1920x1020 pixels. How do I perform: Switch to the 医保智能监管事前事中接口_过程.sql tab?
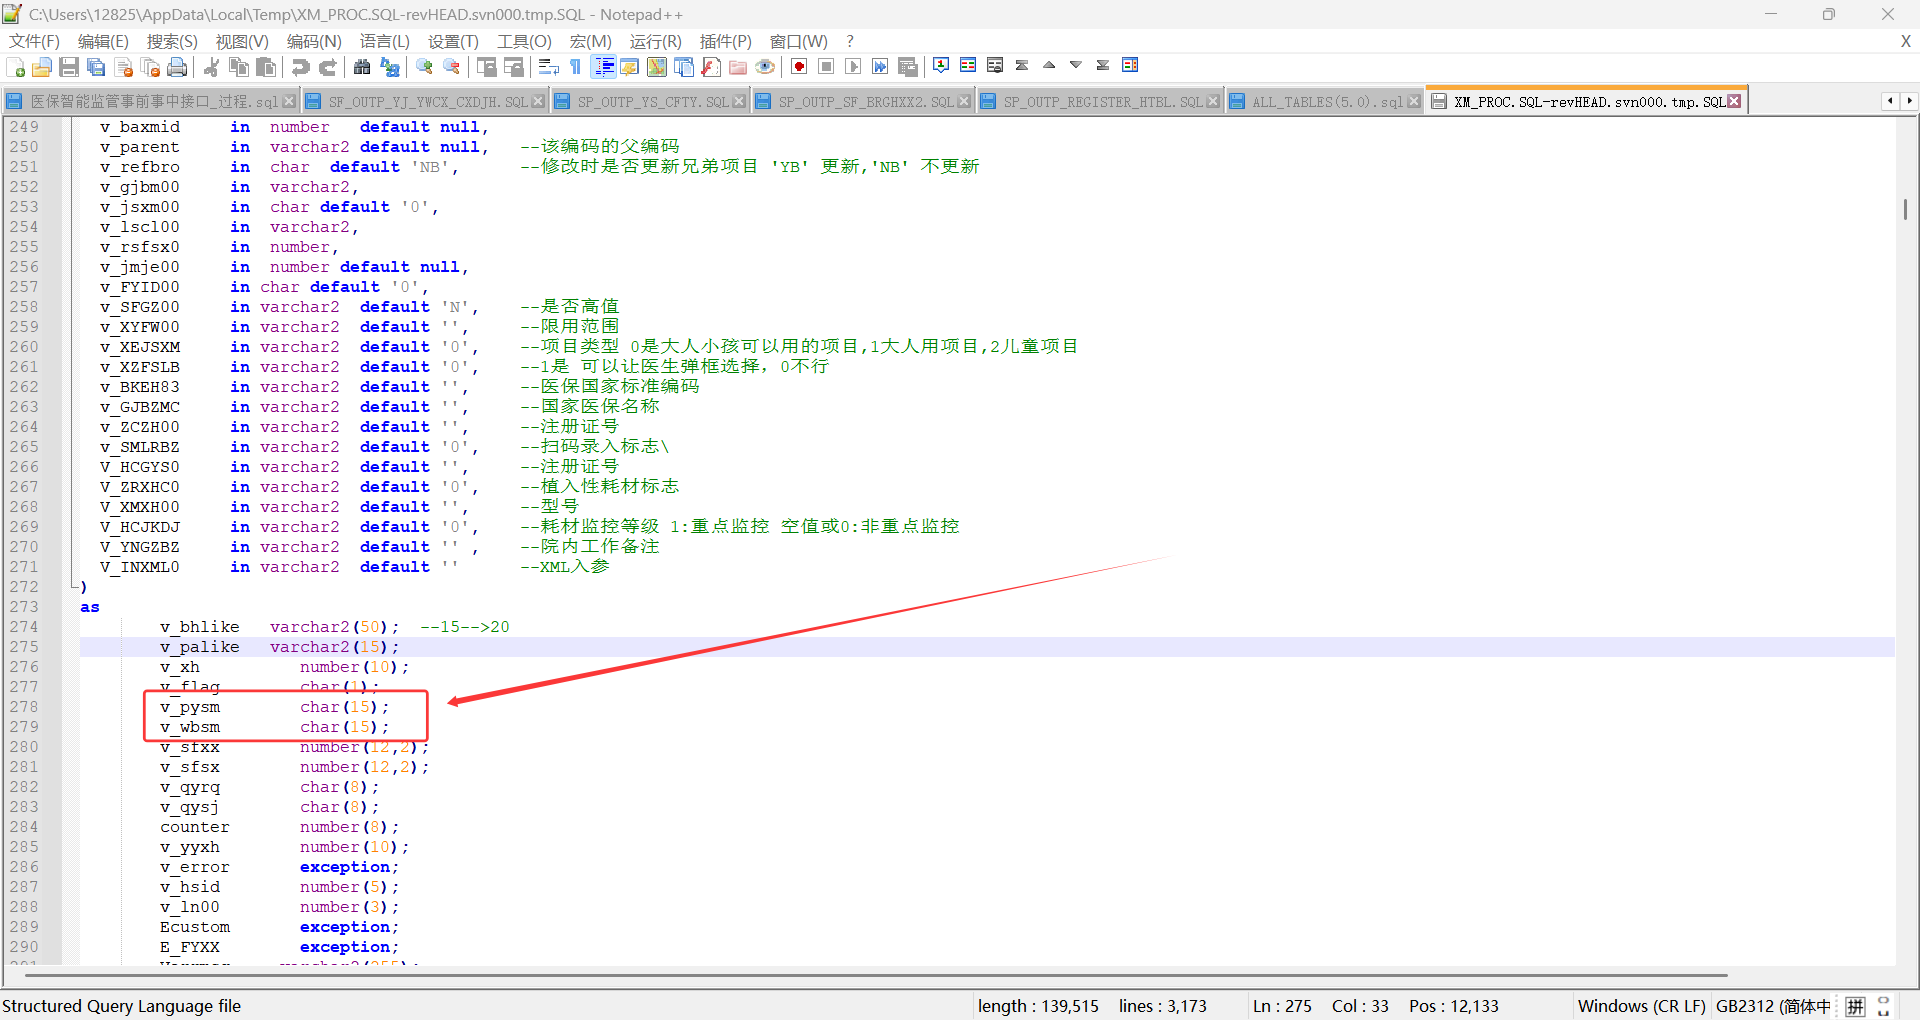150,102
